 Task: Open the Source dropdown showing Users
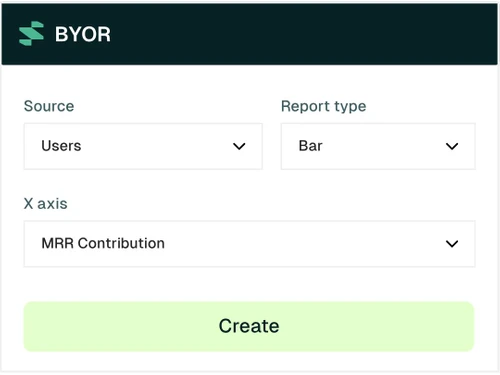(x=143, y=146)
